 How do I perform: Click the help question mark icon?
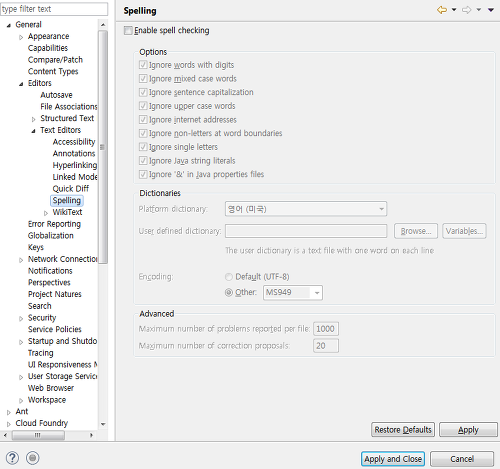coord(12,458)
